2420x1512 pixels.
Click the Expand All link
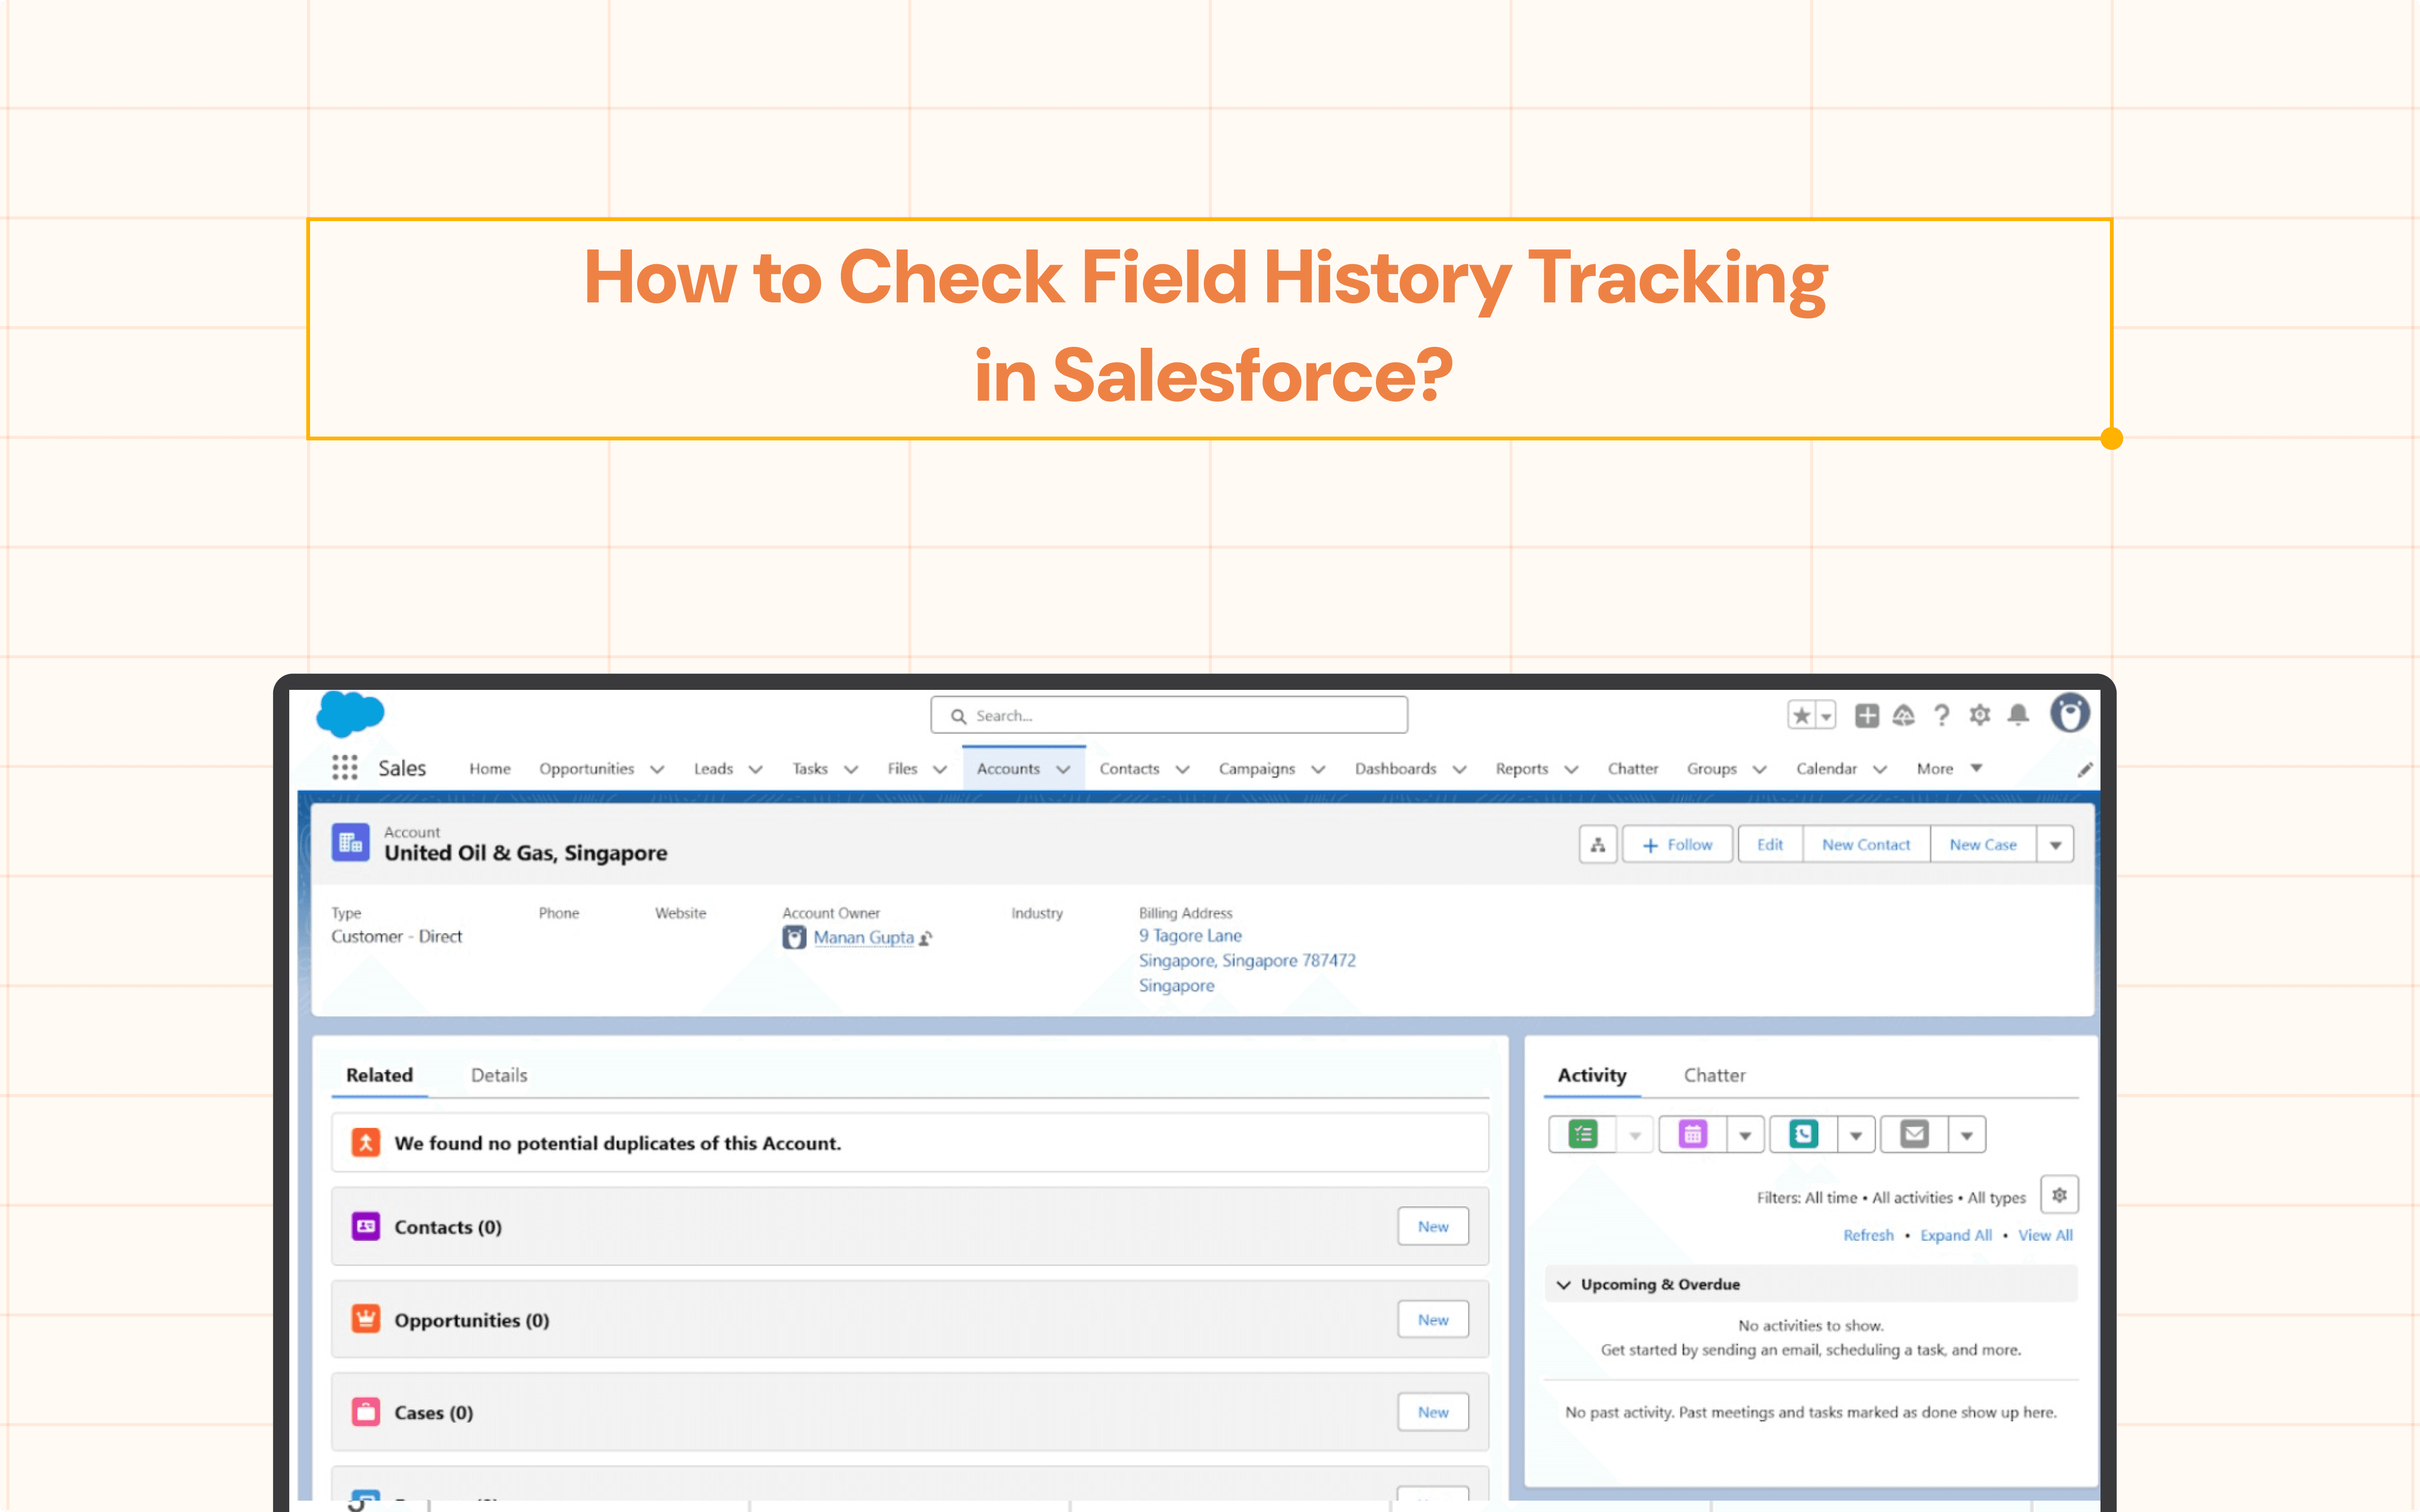[x=1955, y=1235]
